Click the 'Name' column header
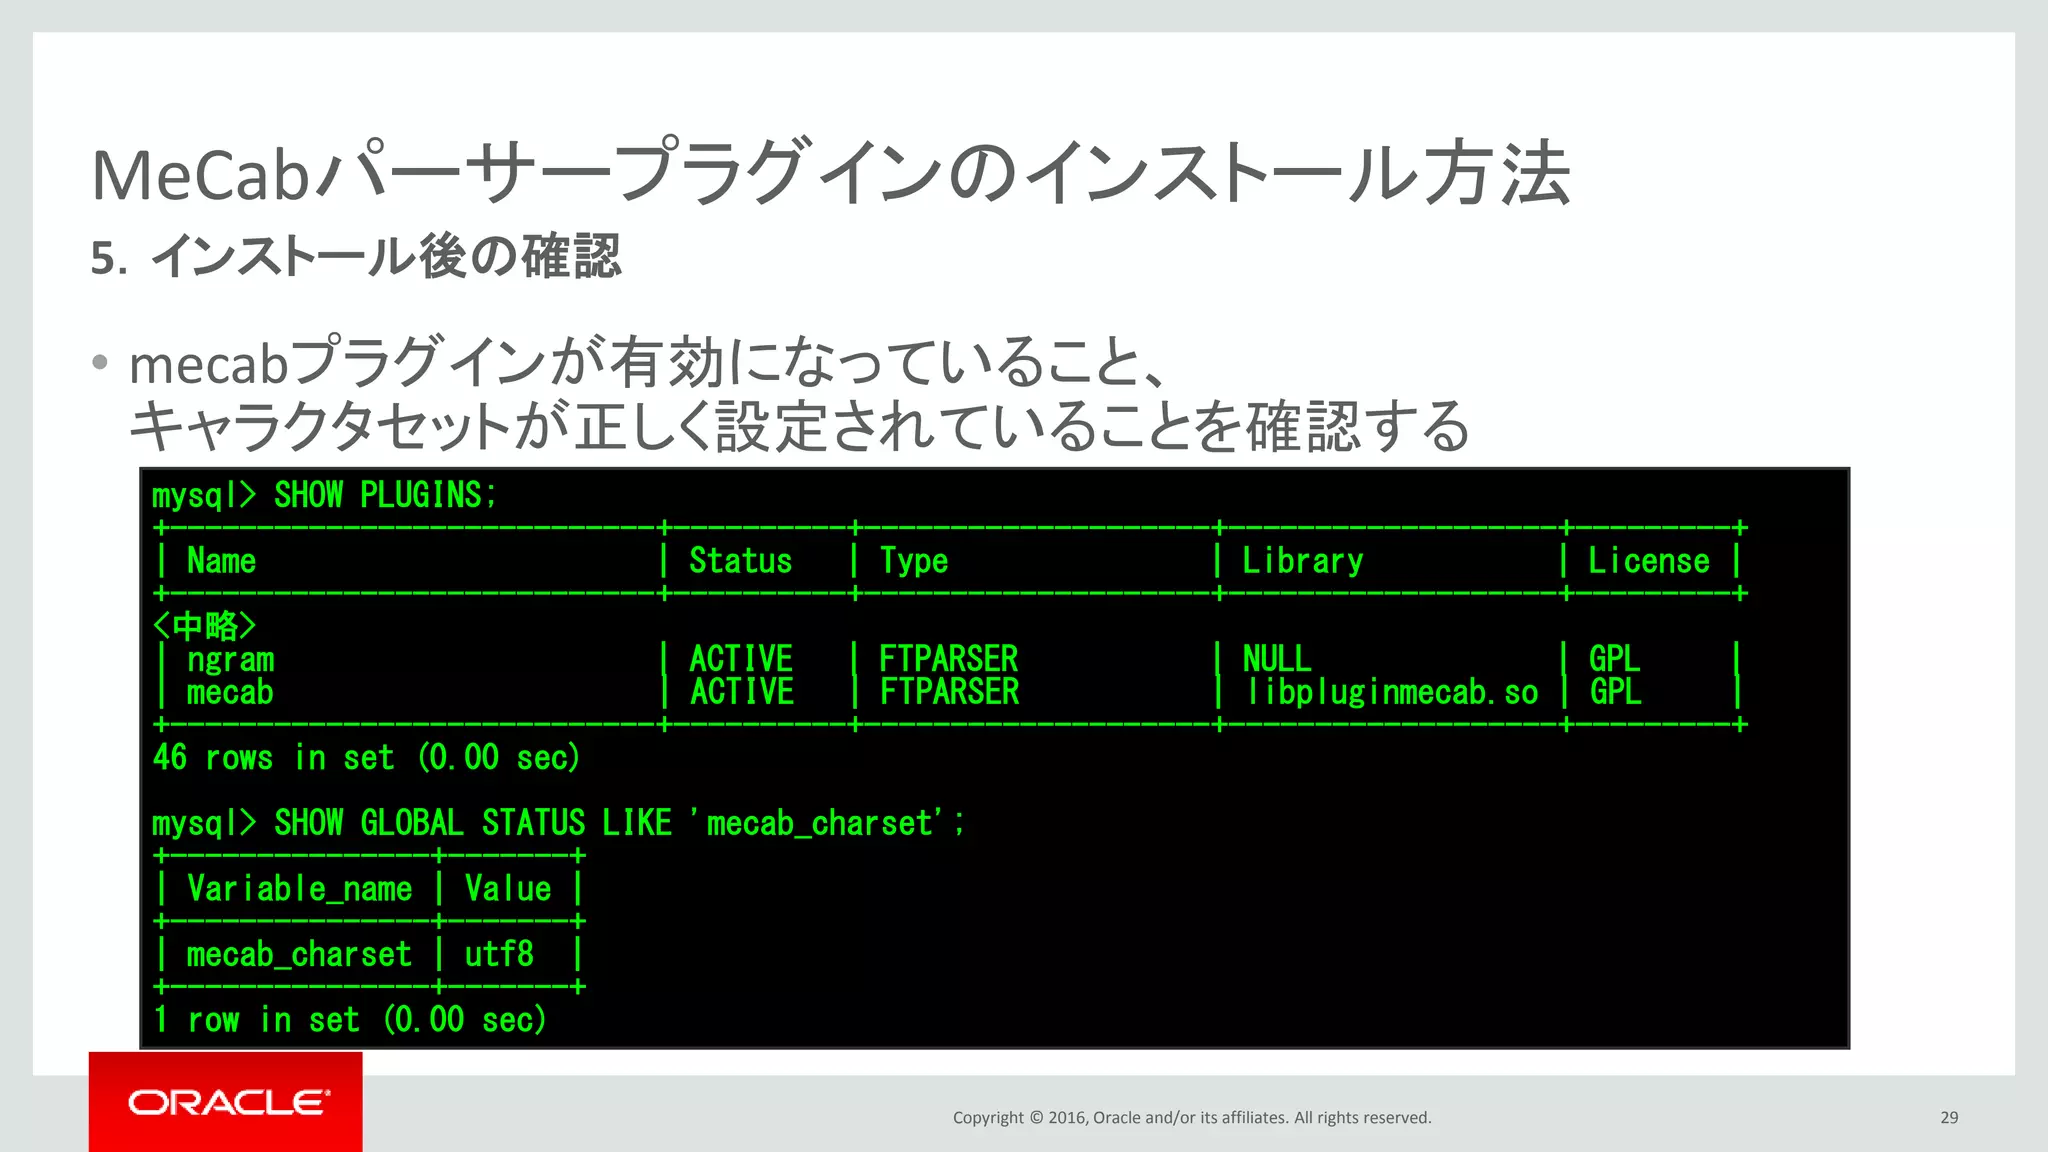2048x1152 pixels. 221,561
